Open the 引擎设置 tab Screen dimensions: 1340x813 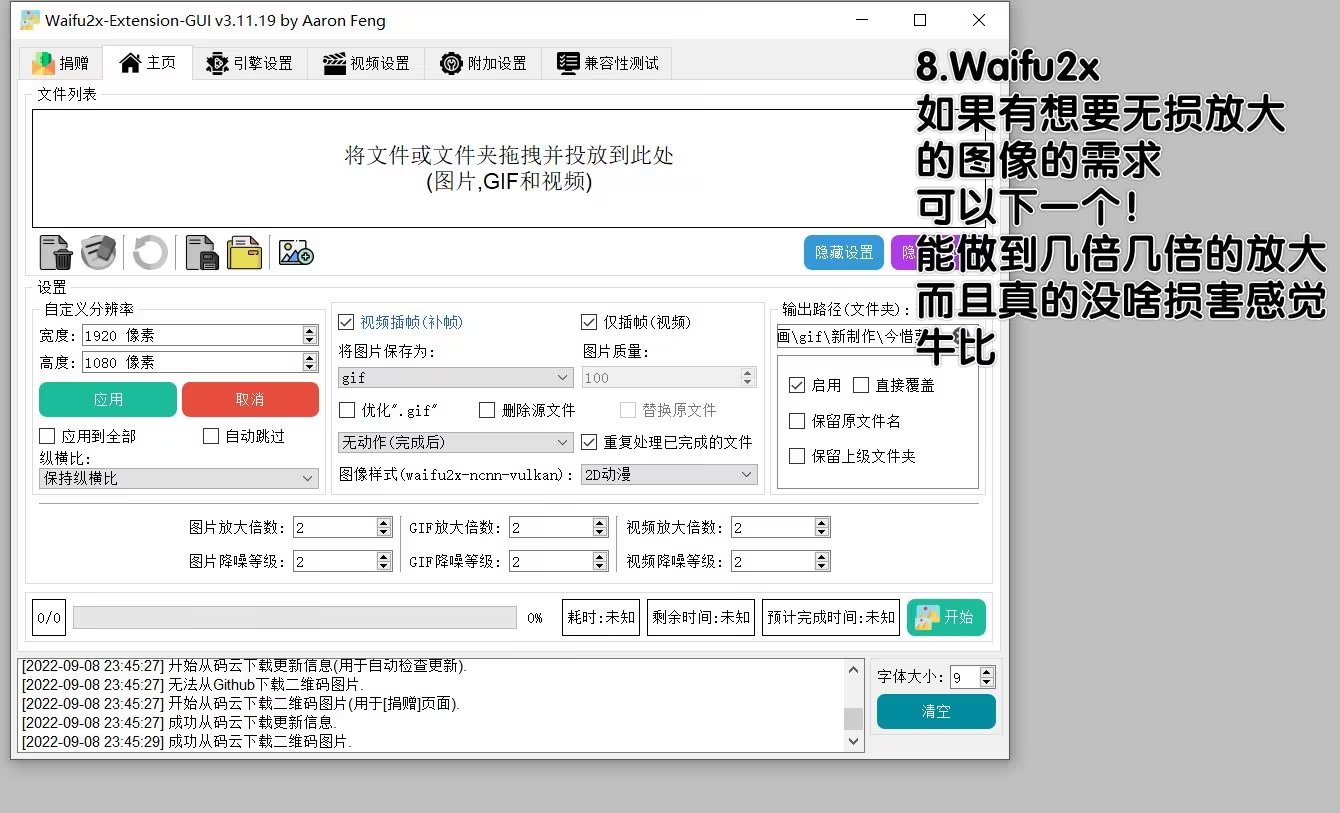point(250,63)
